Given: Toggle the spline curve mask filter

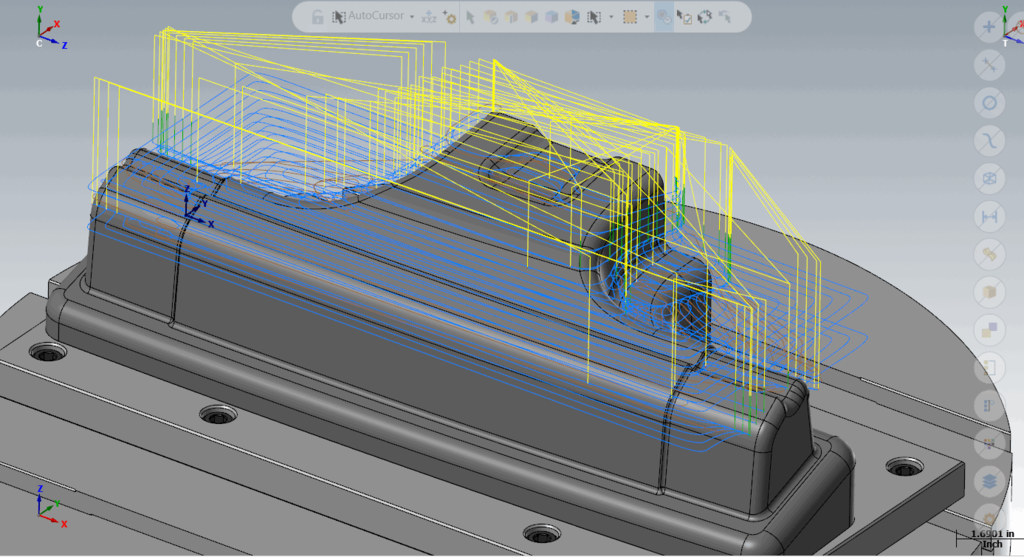Looking at the screenshot, I should [x=989, y=140].
